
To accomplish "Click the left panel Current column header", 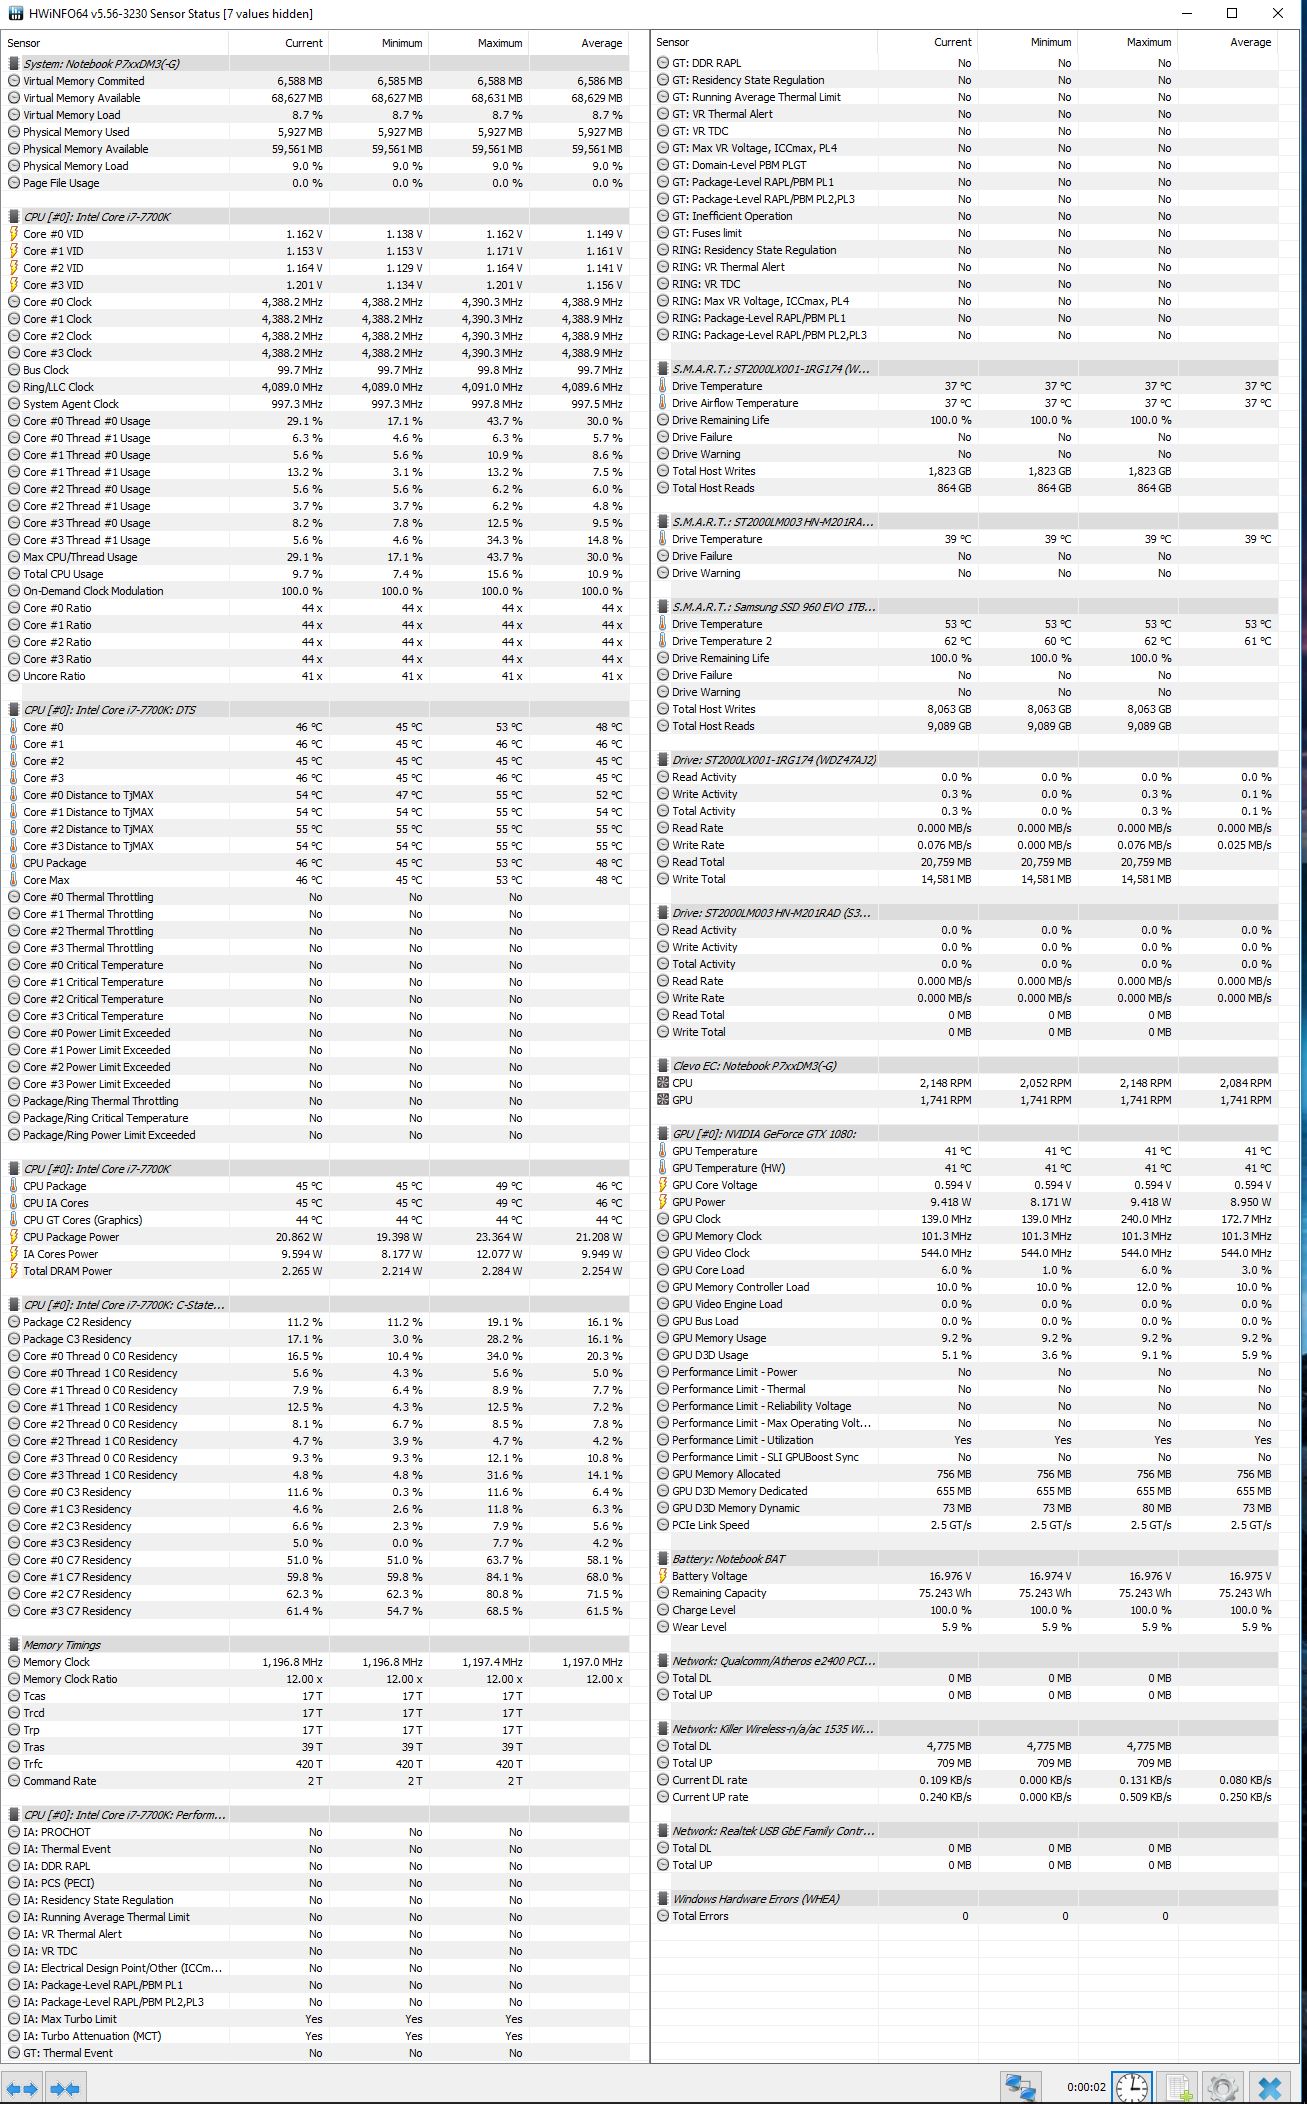I will [x=279, y=43].
